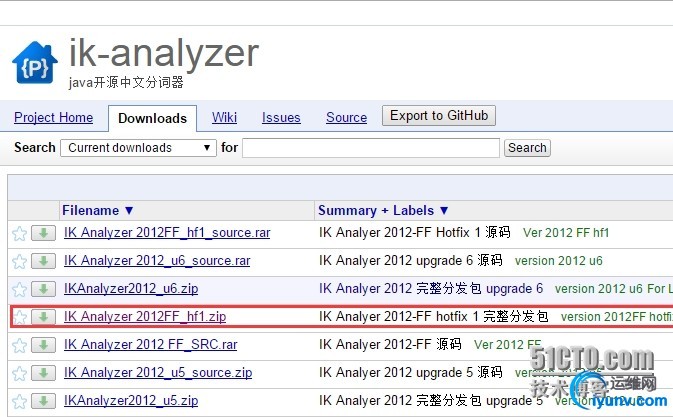Screen dimensions: 673x417
Task: Click the Export to GitHub button
Action: click(x=439, y=116)
